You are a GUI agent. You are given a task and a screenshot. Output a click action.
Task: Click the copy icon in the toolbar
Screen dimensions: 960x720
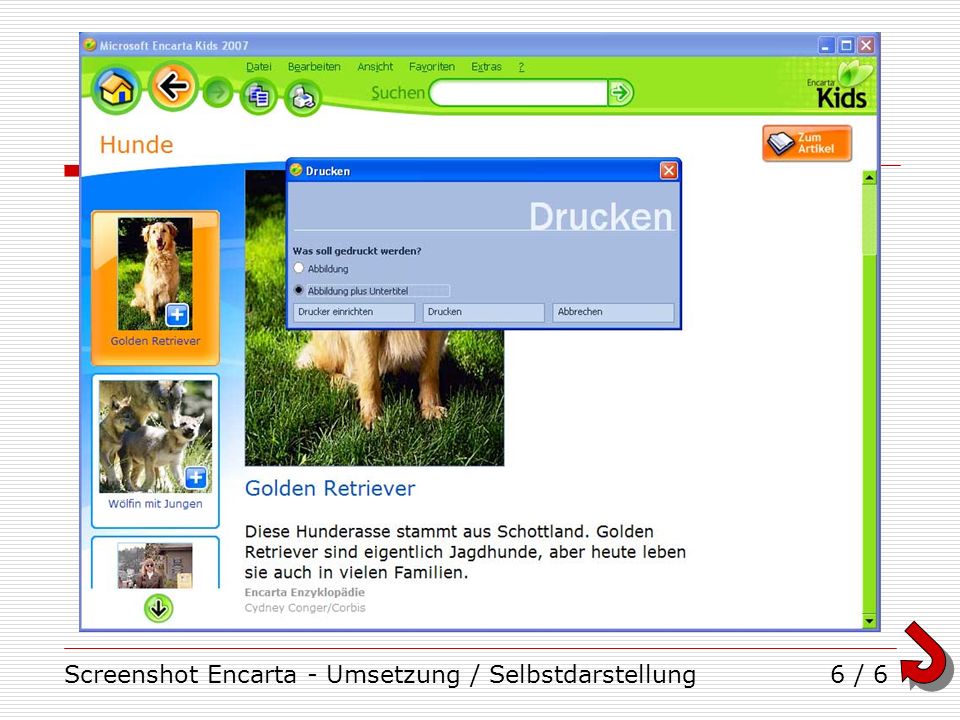pos(259,96)
